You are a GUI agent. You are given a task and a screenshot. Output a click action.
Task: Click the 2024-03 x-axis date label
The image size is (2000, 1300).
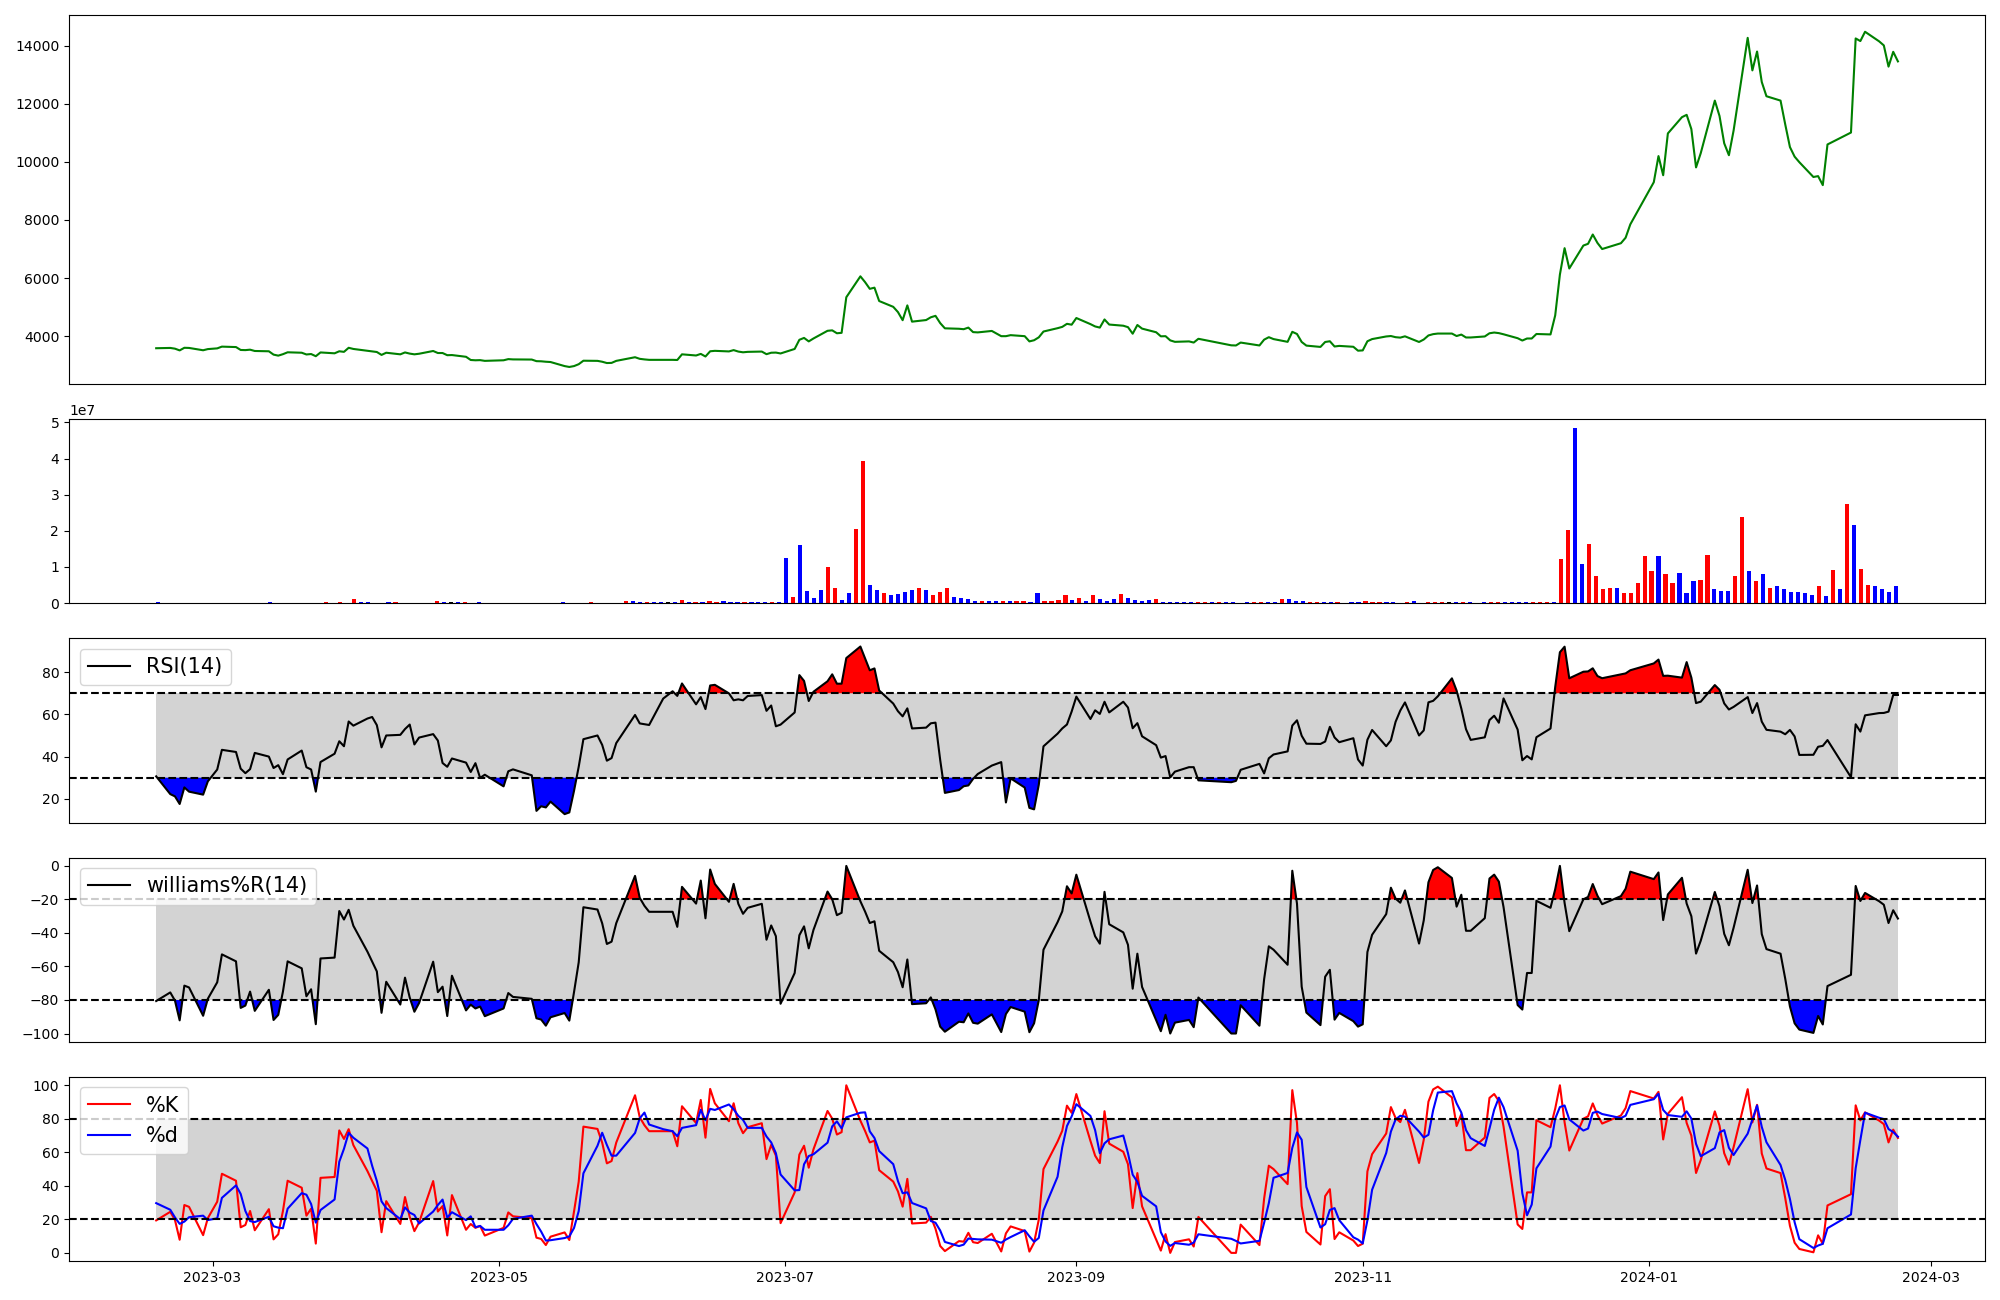tap(1930, 1277)
